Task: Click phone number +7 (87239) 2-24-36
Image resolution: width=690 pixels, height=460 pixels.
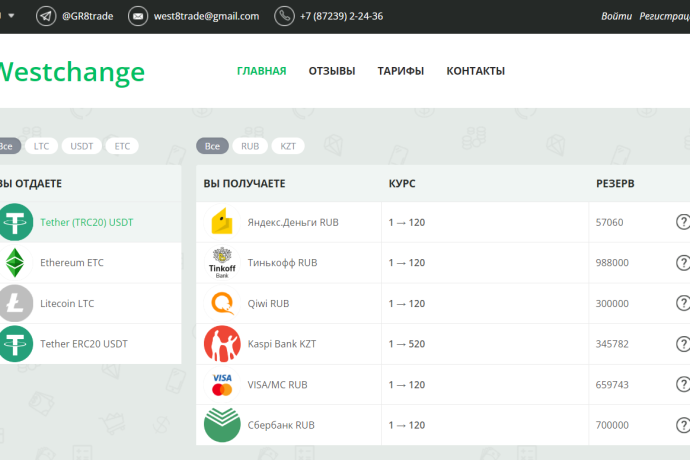Action: (x=341, y=16)
